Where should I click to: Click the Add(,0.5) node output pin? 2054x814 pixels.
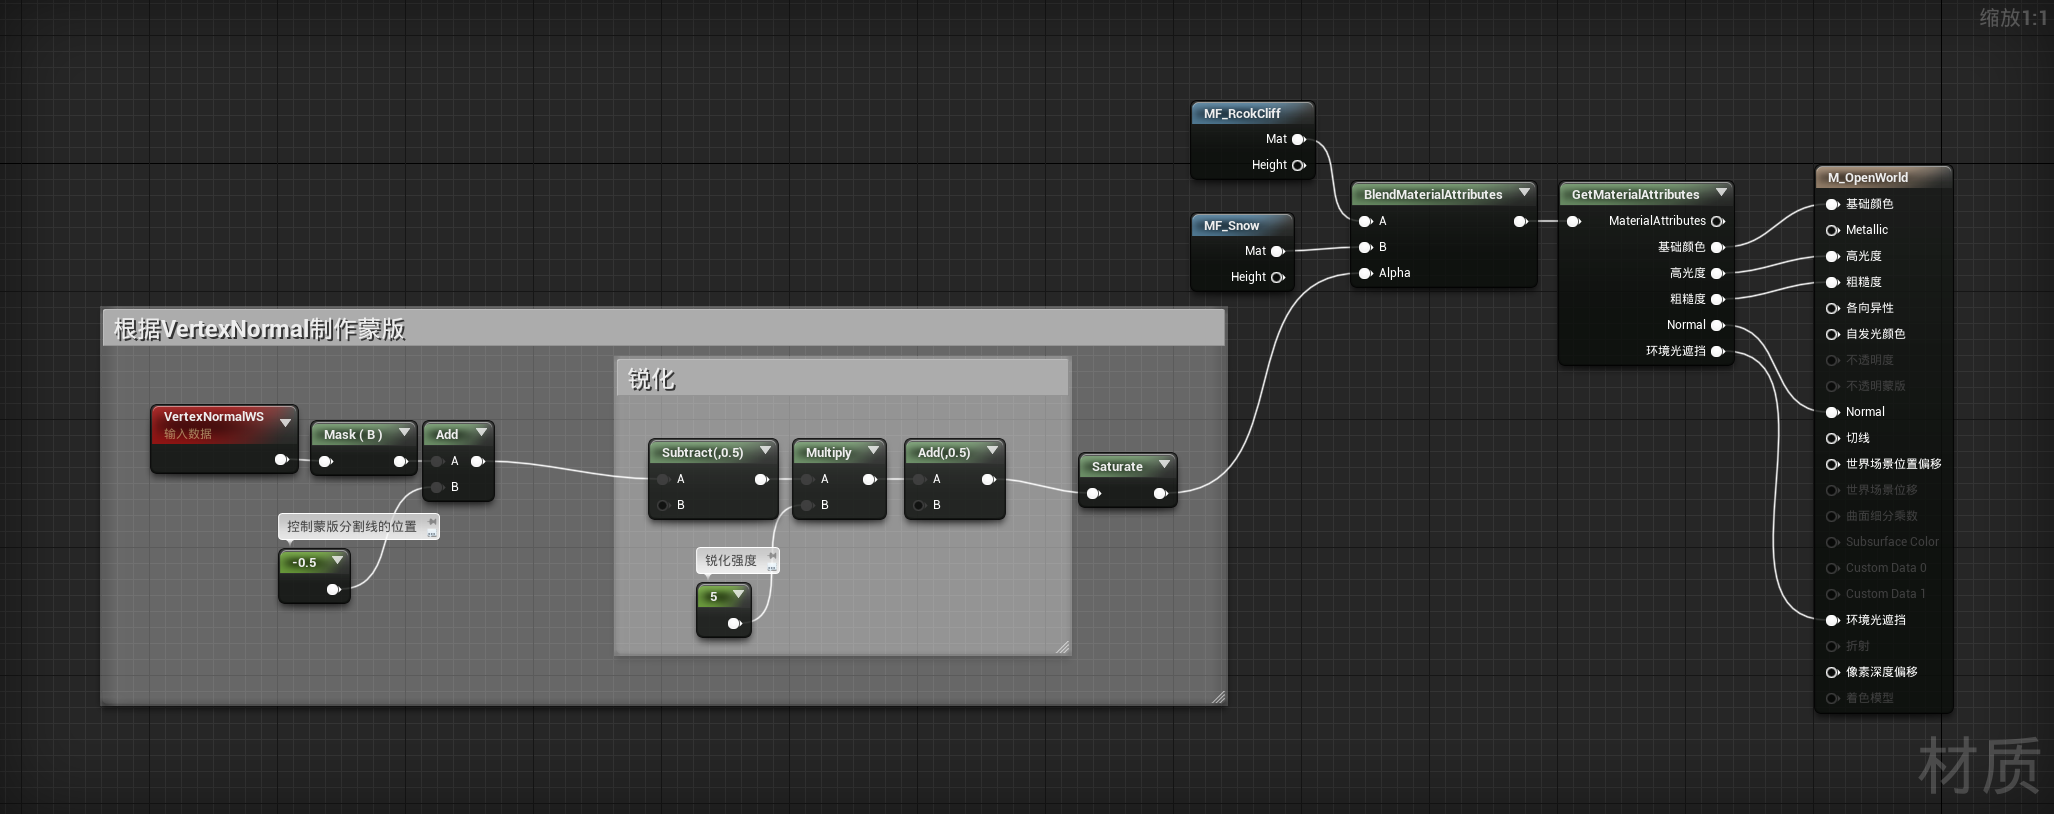coord(988,480)
